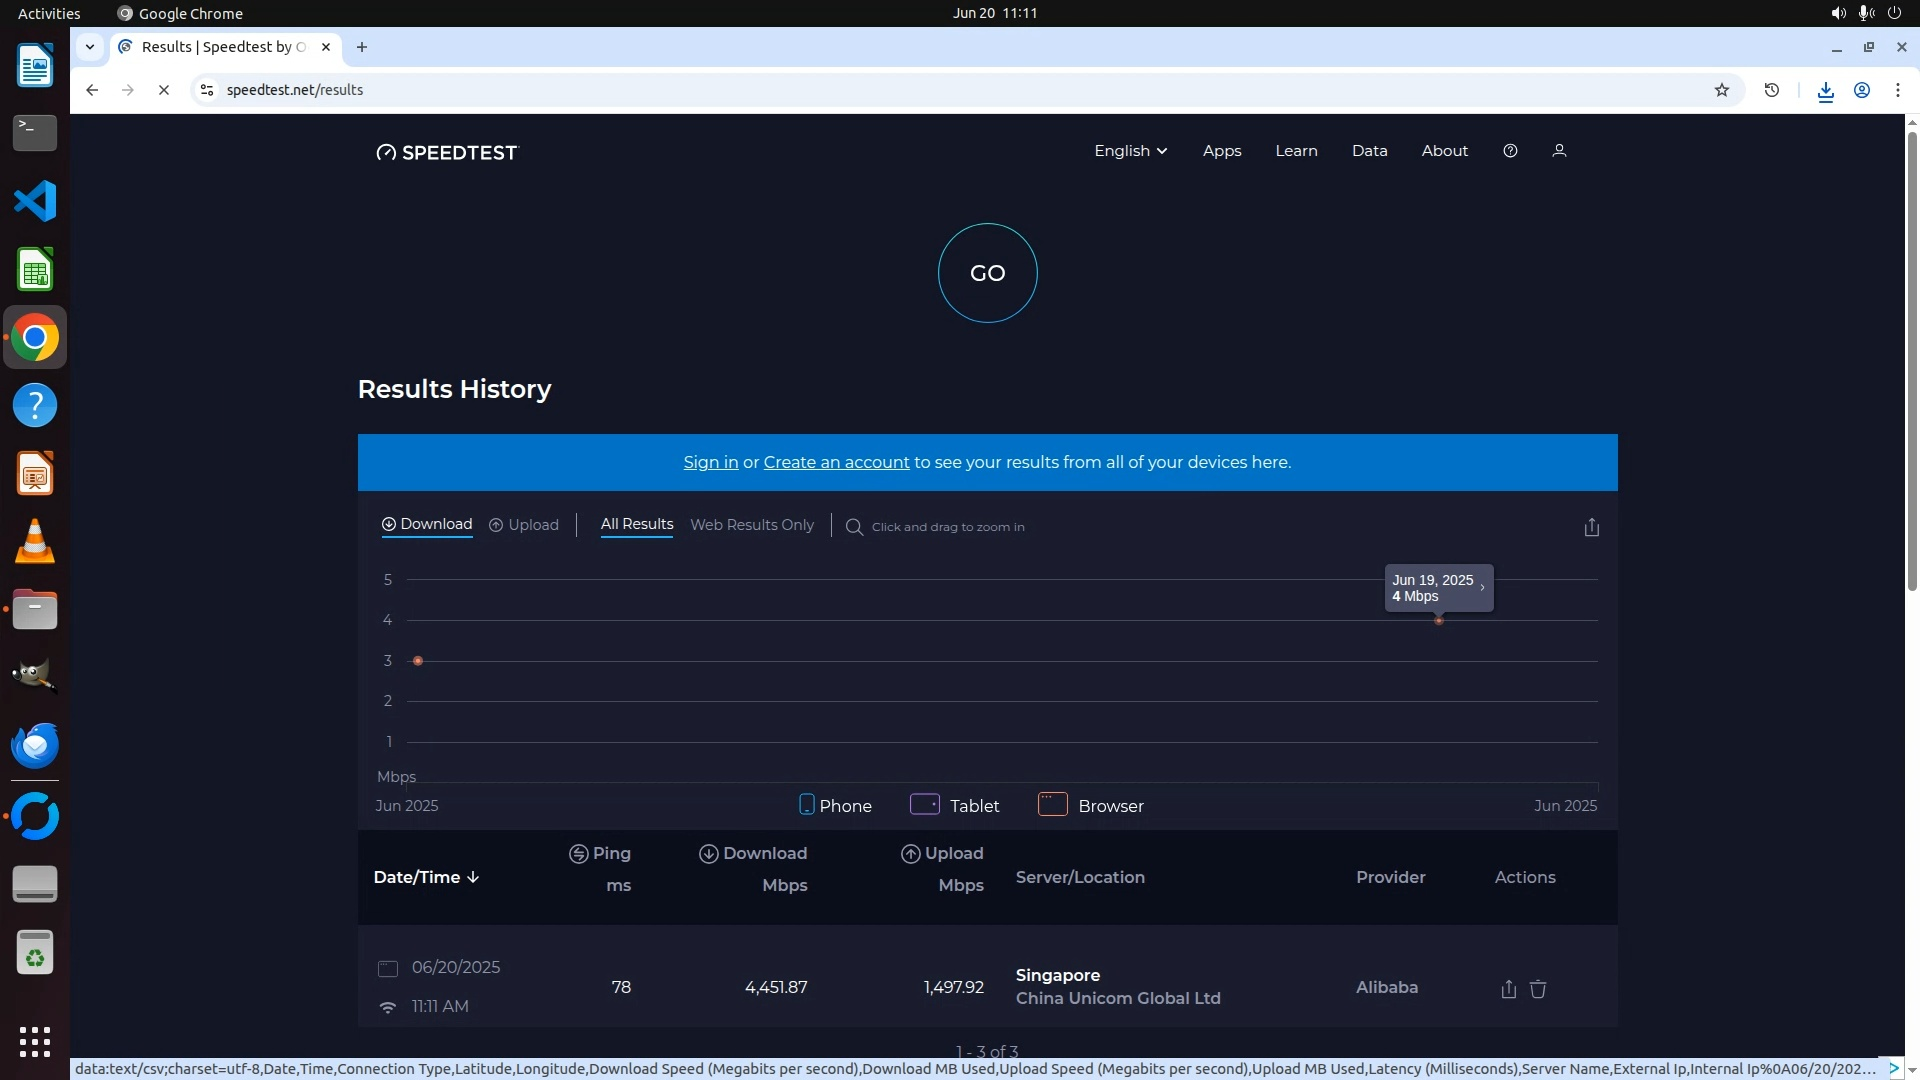This screenshot has height=1080, width=1920.
Task: Click the share icon in the results row
Action: pos(1508,989)
